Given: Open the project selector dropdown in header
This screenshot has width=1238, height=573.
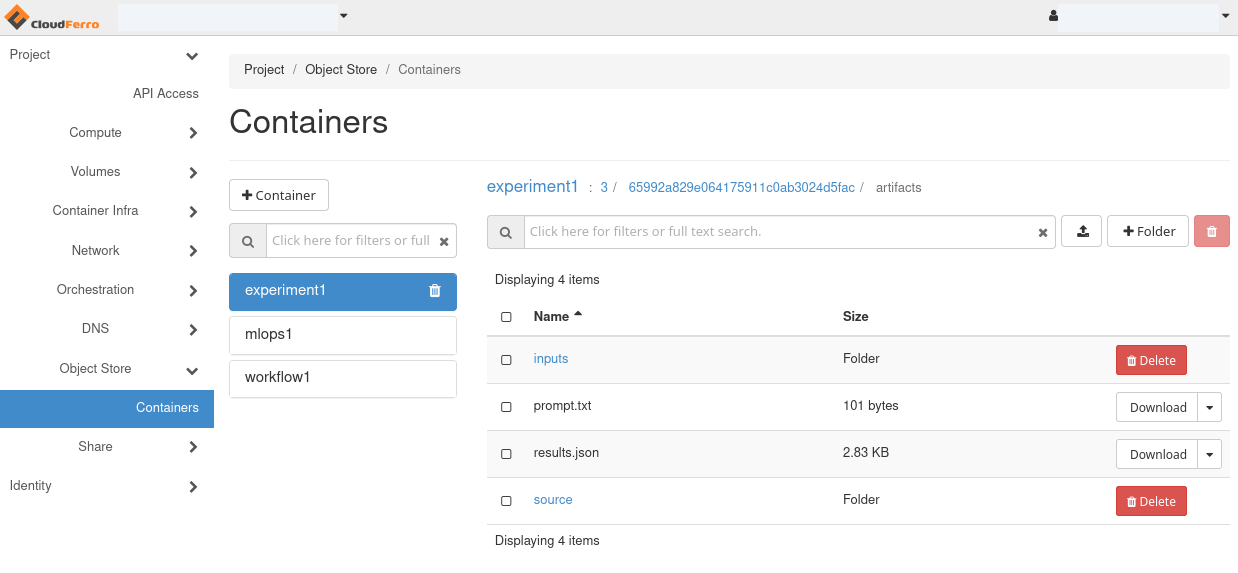Looking at the screenshot, I should coord(343,16).
